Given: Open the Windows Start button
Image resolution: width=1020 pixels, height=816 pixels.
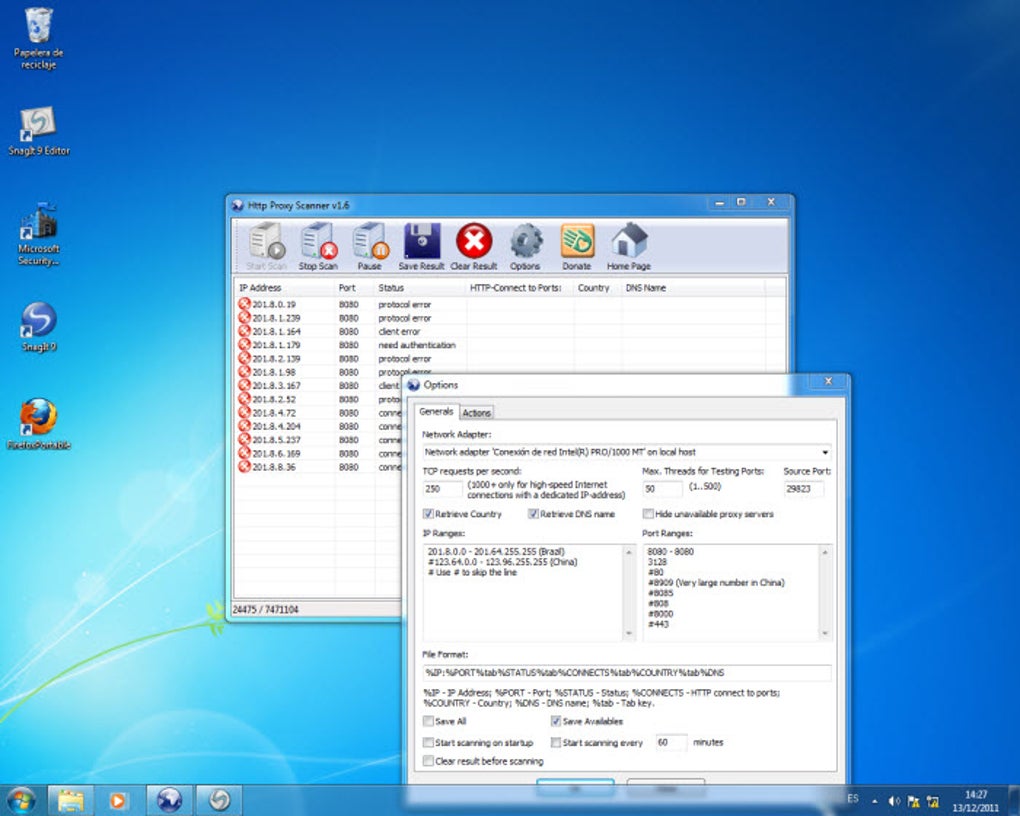Looking at the screenshot, I should click(x=20, y=800).
